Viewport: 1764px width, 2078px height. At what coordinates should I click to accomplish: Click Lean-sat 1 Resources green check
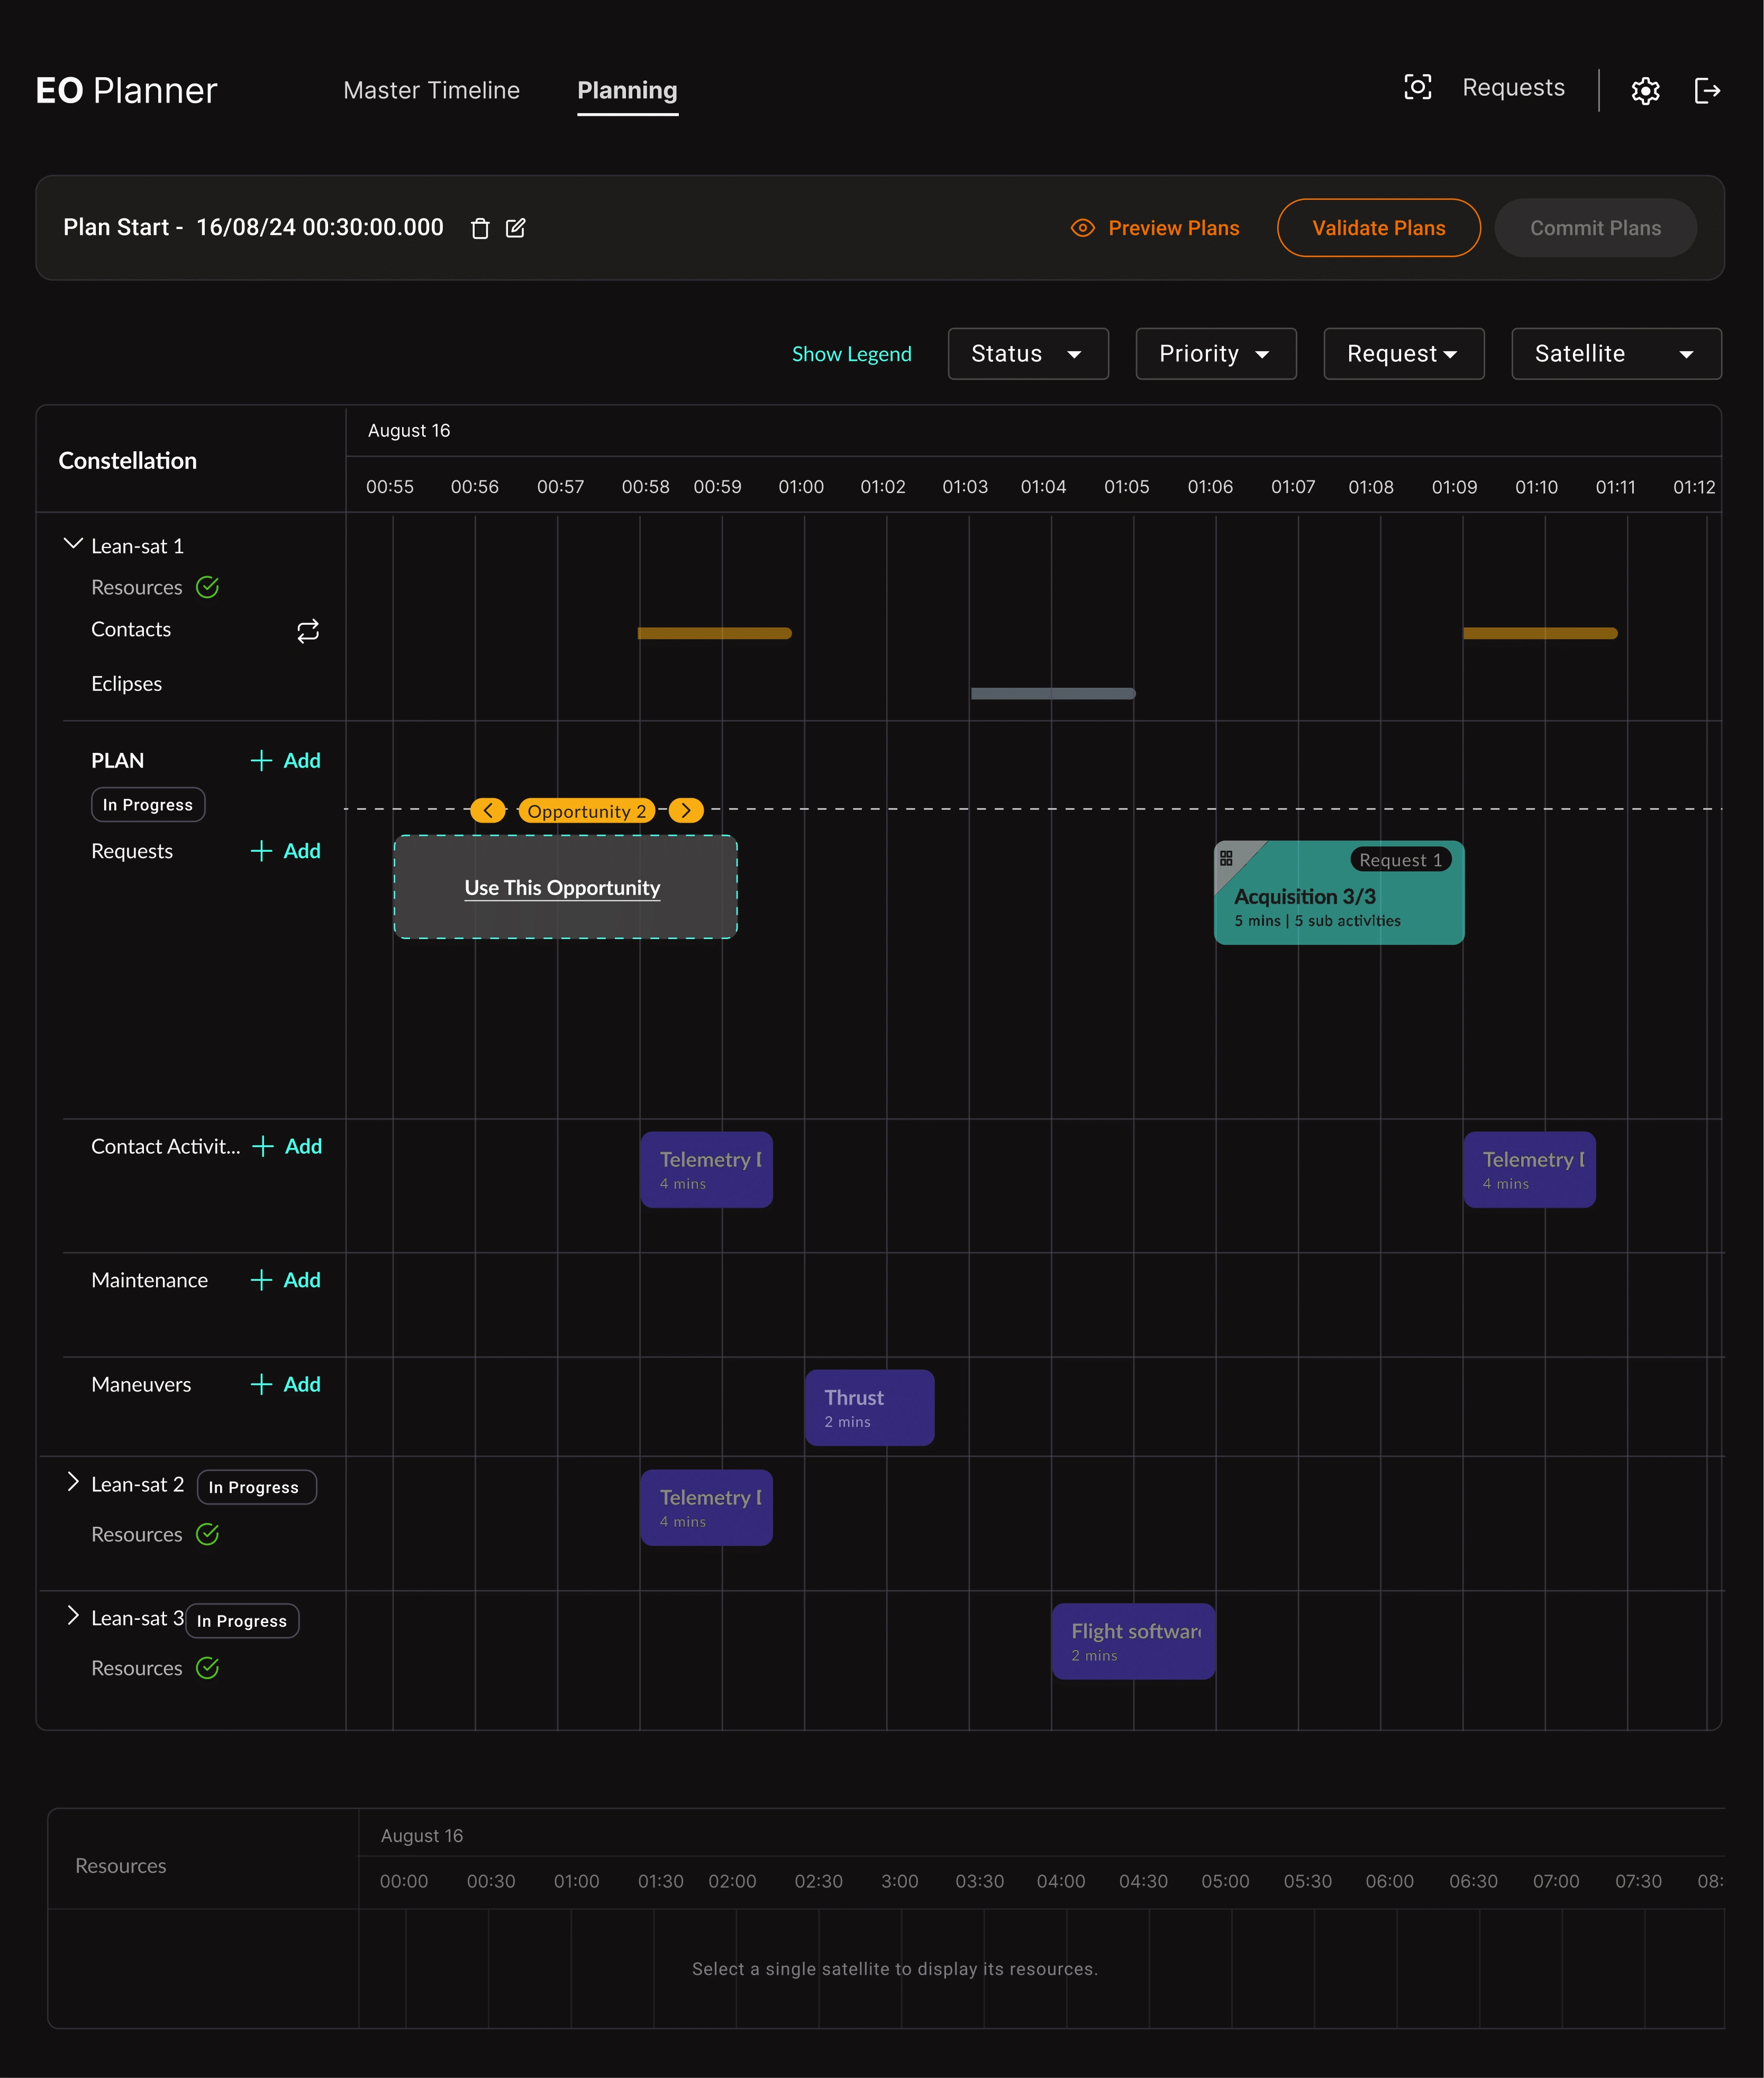(208, 587)
